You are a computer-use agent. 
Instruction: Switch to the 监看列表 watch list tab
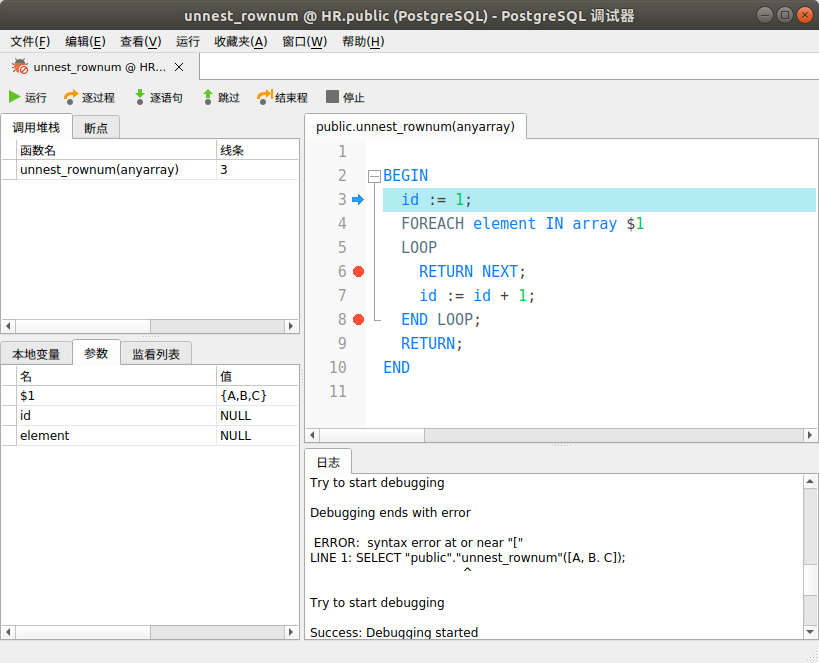[155, 353]
